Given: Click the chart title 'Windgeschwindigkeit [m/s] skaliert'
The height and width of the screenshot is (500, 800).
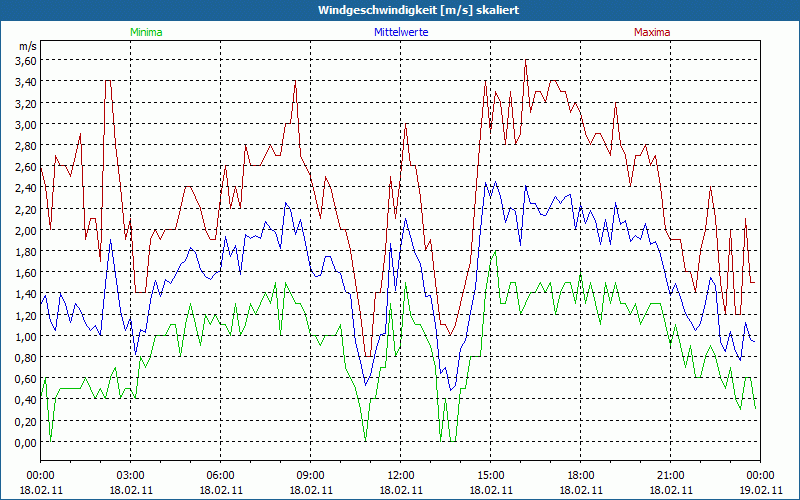Looking at the screenshot, I should pos(418,10).
